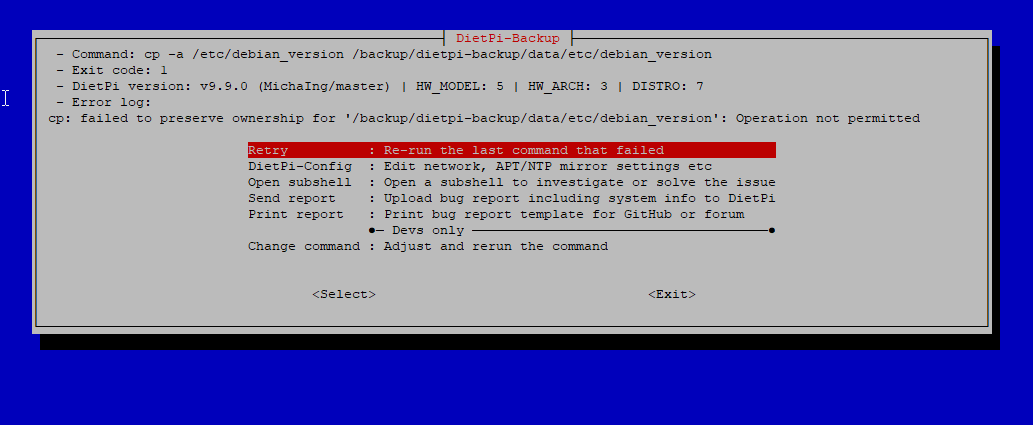The width and height of the screenshot is (1033, 425).
Task: Click the left bullet of Devs only divider
Action: coord(372,231)
